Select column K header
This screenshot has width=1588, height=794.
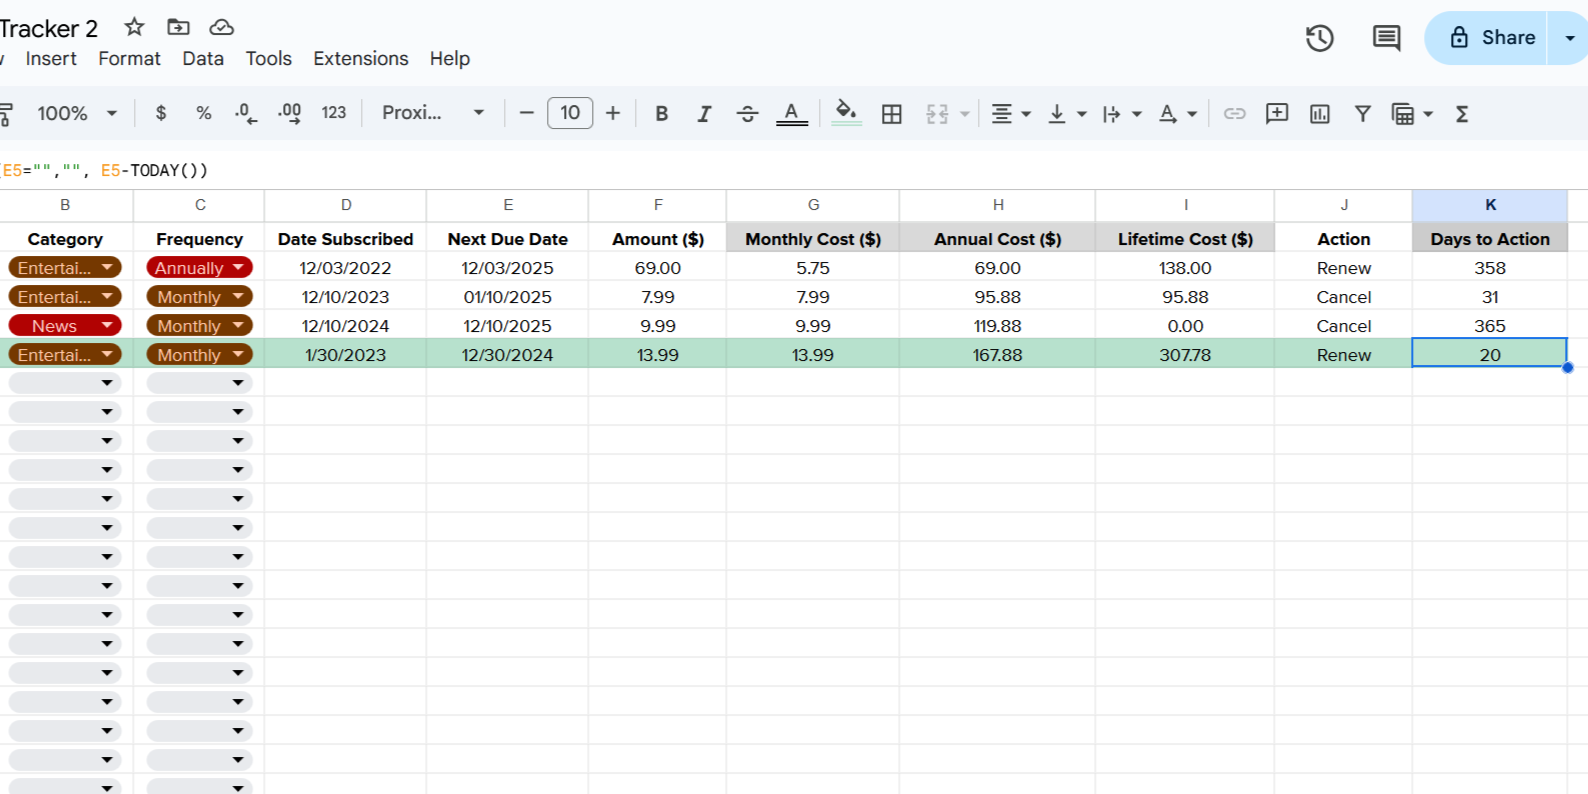1490,205
